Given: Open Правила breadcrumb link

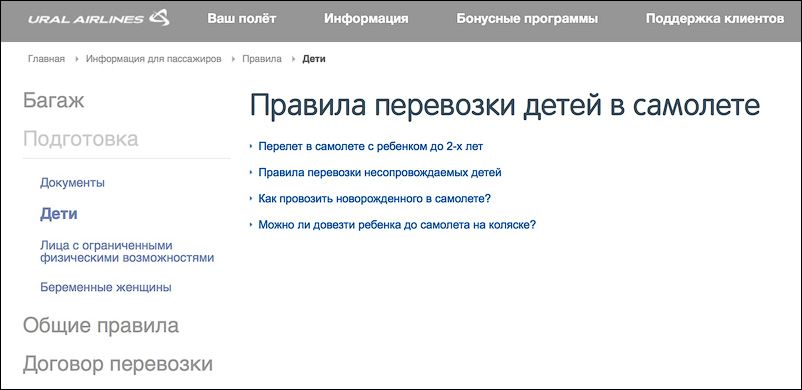Looking at the screenshot, I should pos(262,59).
